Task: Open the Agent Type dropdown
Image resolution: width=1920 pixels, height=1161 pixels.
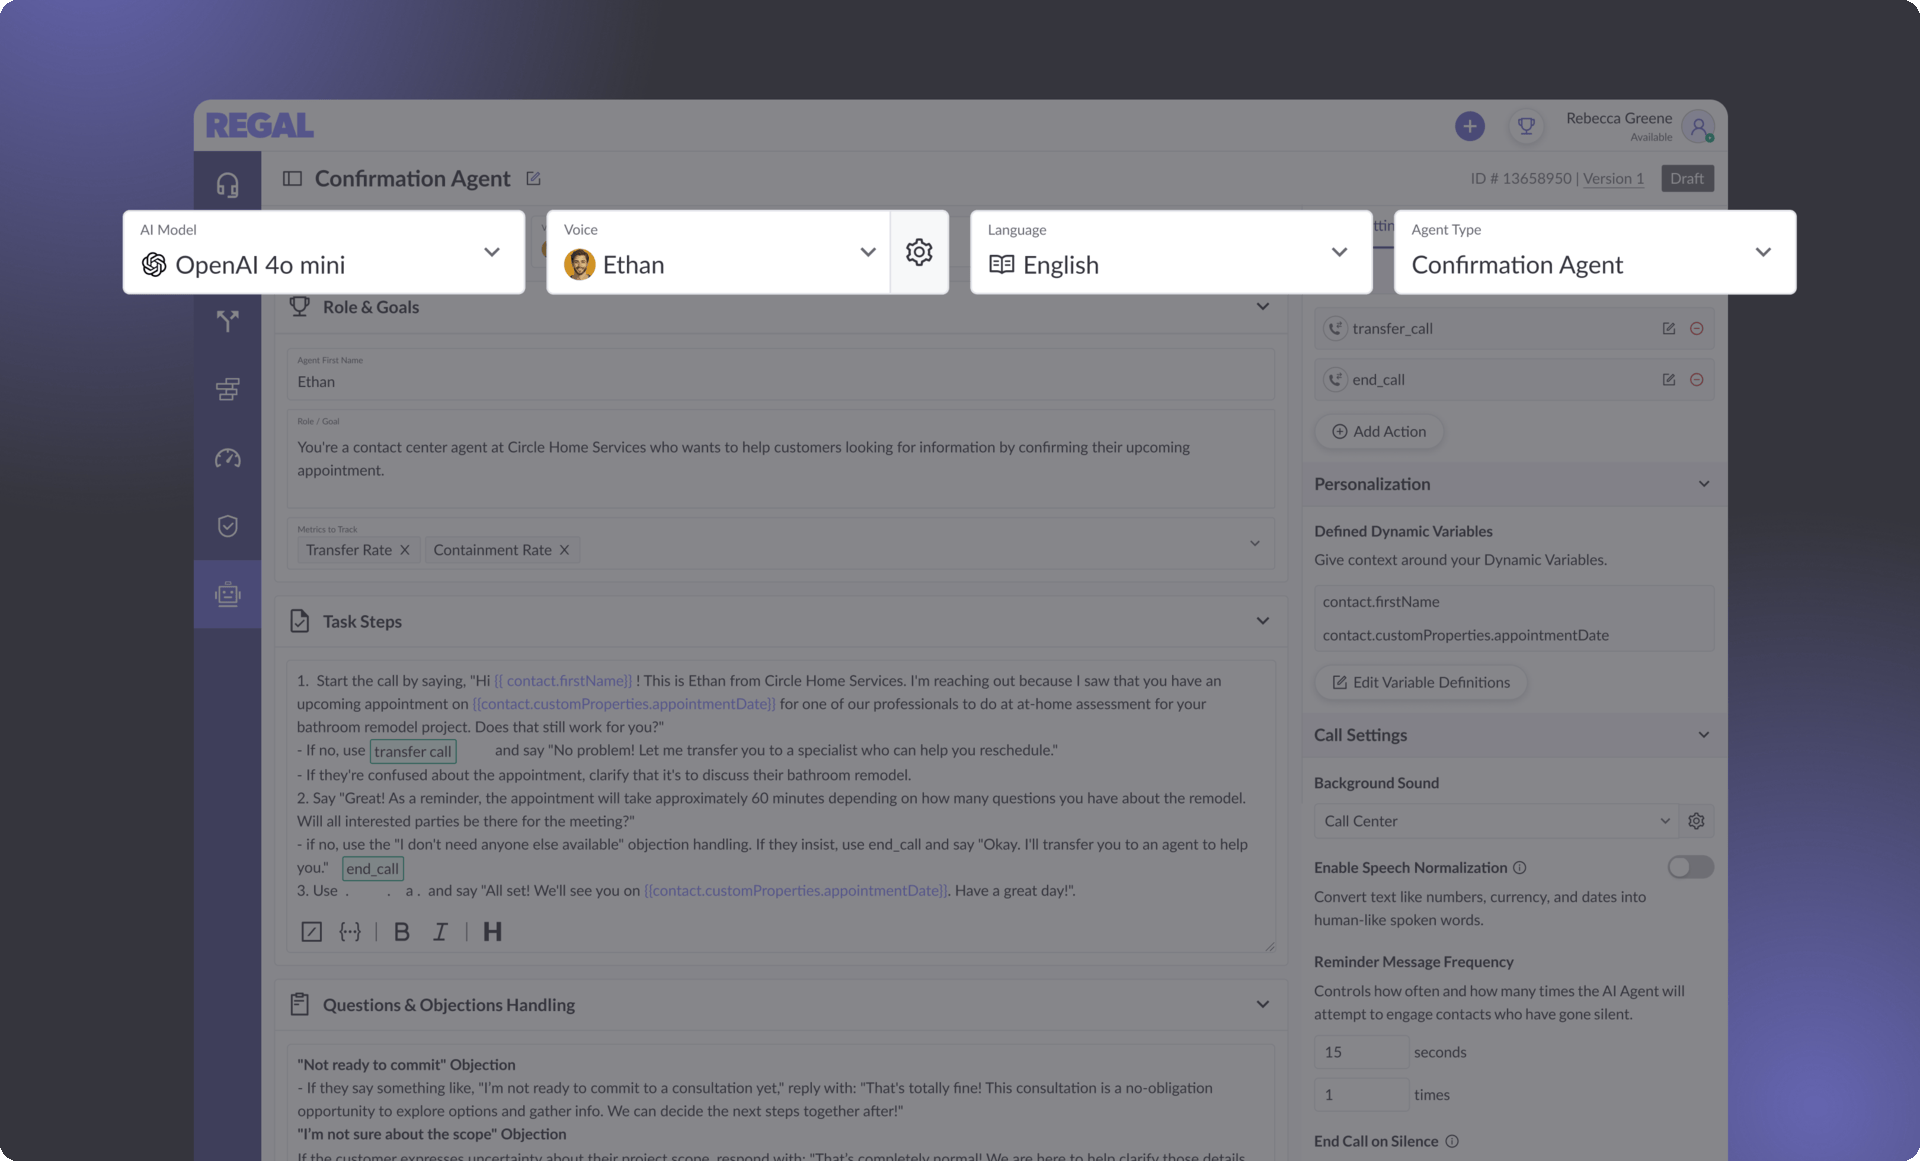Action: [1595, 252]
